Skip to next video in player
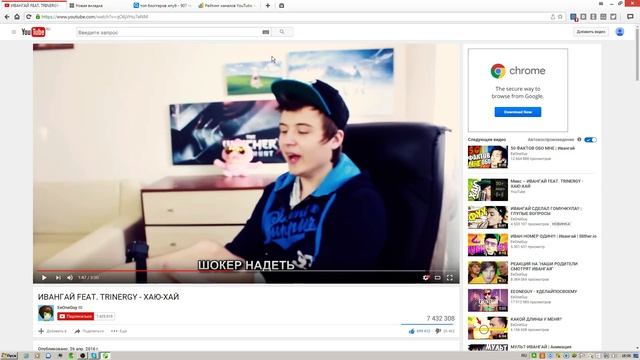 click(x=58, y=278)
